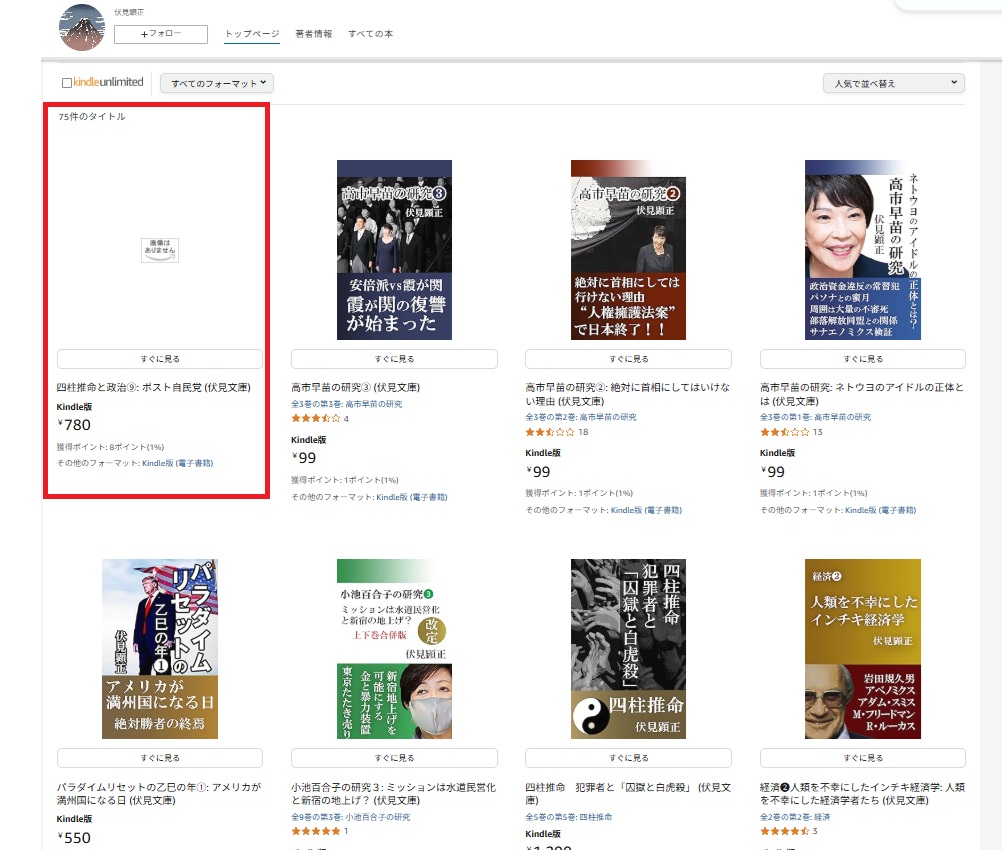This screenshot has height=850, width=1002.
Task: Open the すべてのフォーマット dropdown
Action: click(217, 84)
